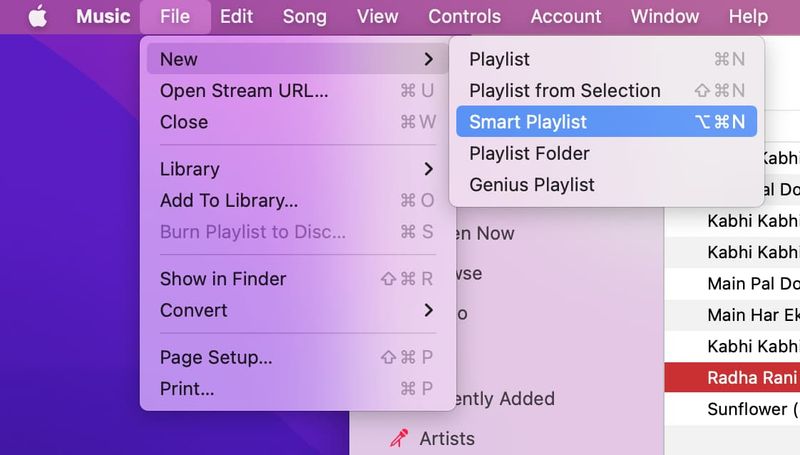Open the Account menu

566,16
